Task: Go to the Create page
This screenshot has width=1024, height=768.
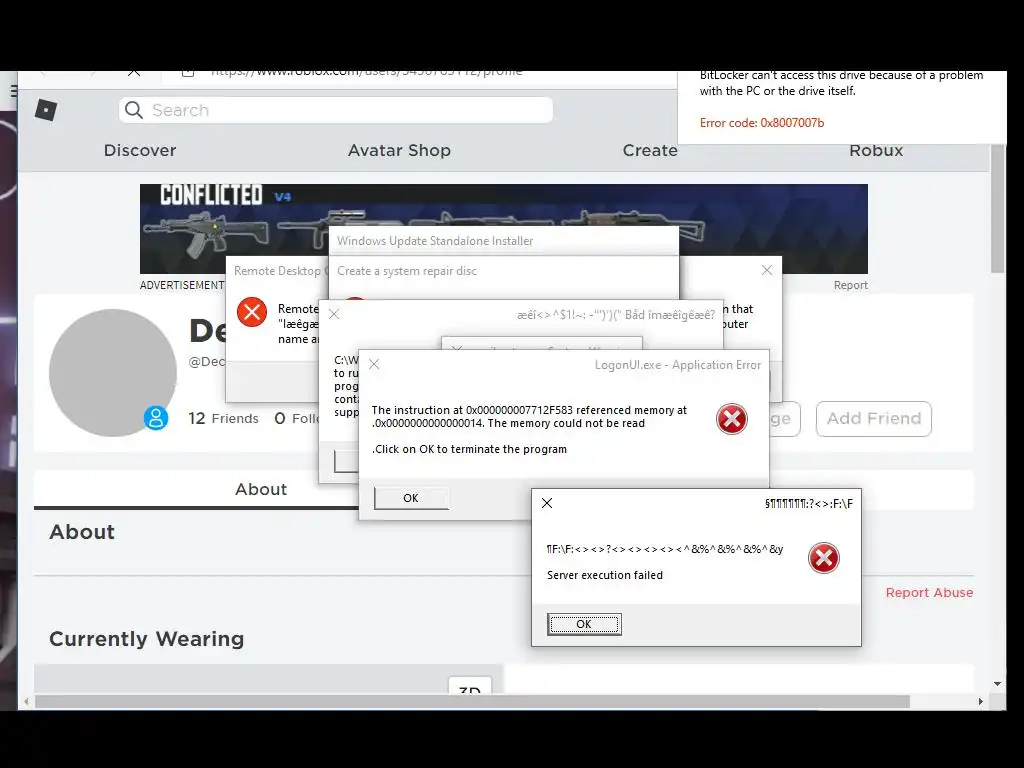Action: click(x=650, y=150)
